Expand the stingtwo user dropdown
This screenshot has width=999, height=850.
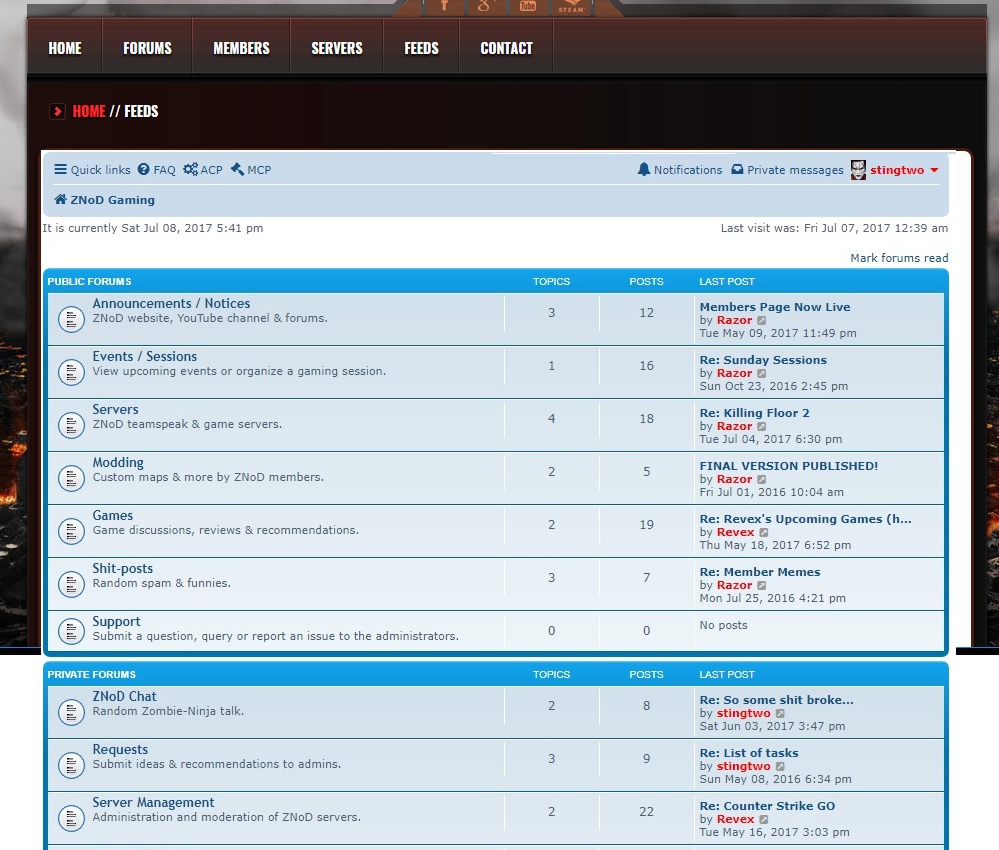[934, 170]
